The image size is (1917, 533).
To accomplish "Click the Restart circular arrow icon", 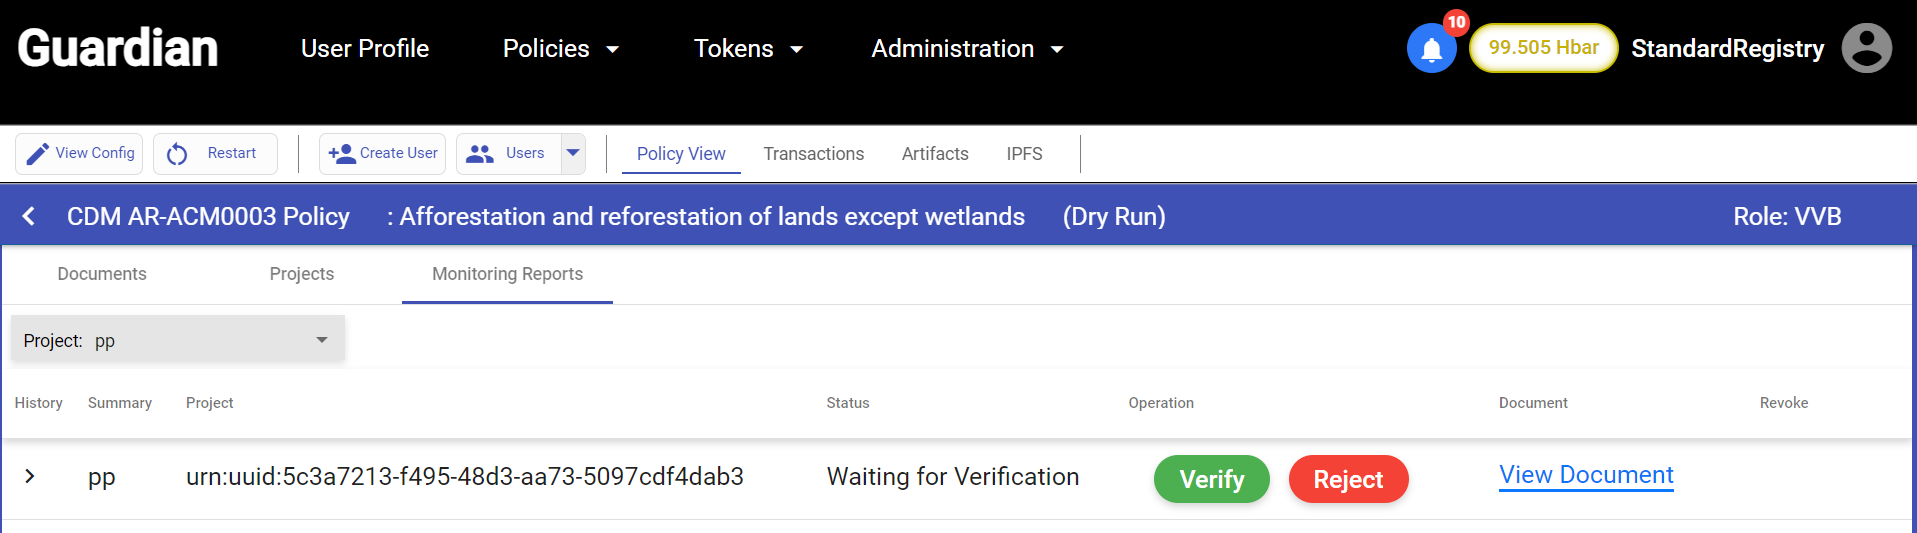I will [x=177, y=154].
